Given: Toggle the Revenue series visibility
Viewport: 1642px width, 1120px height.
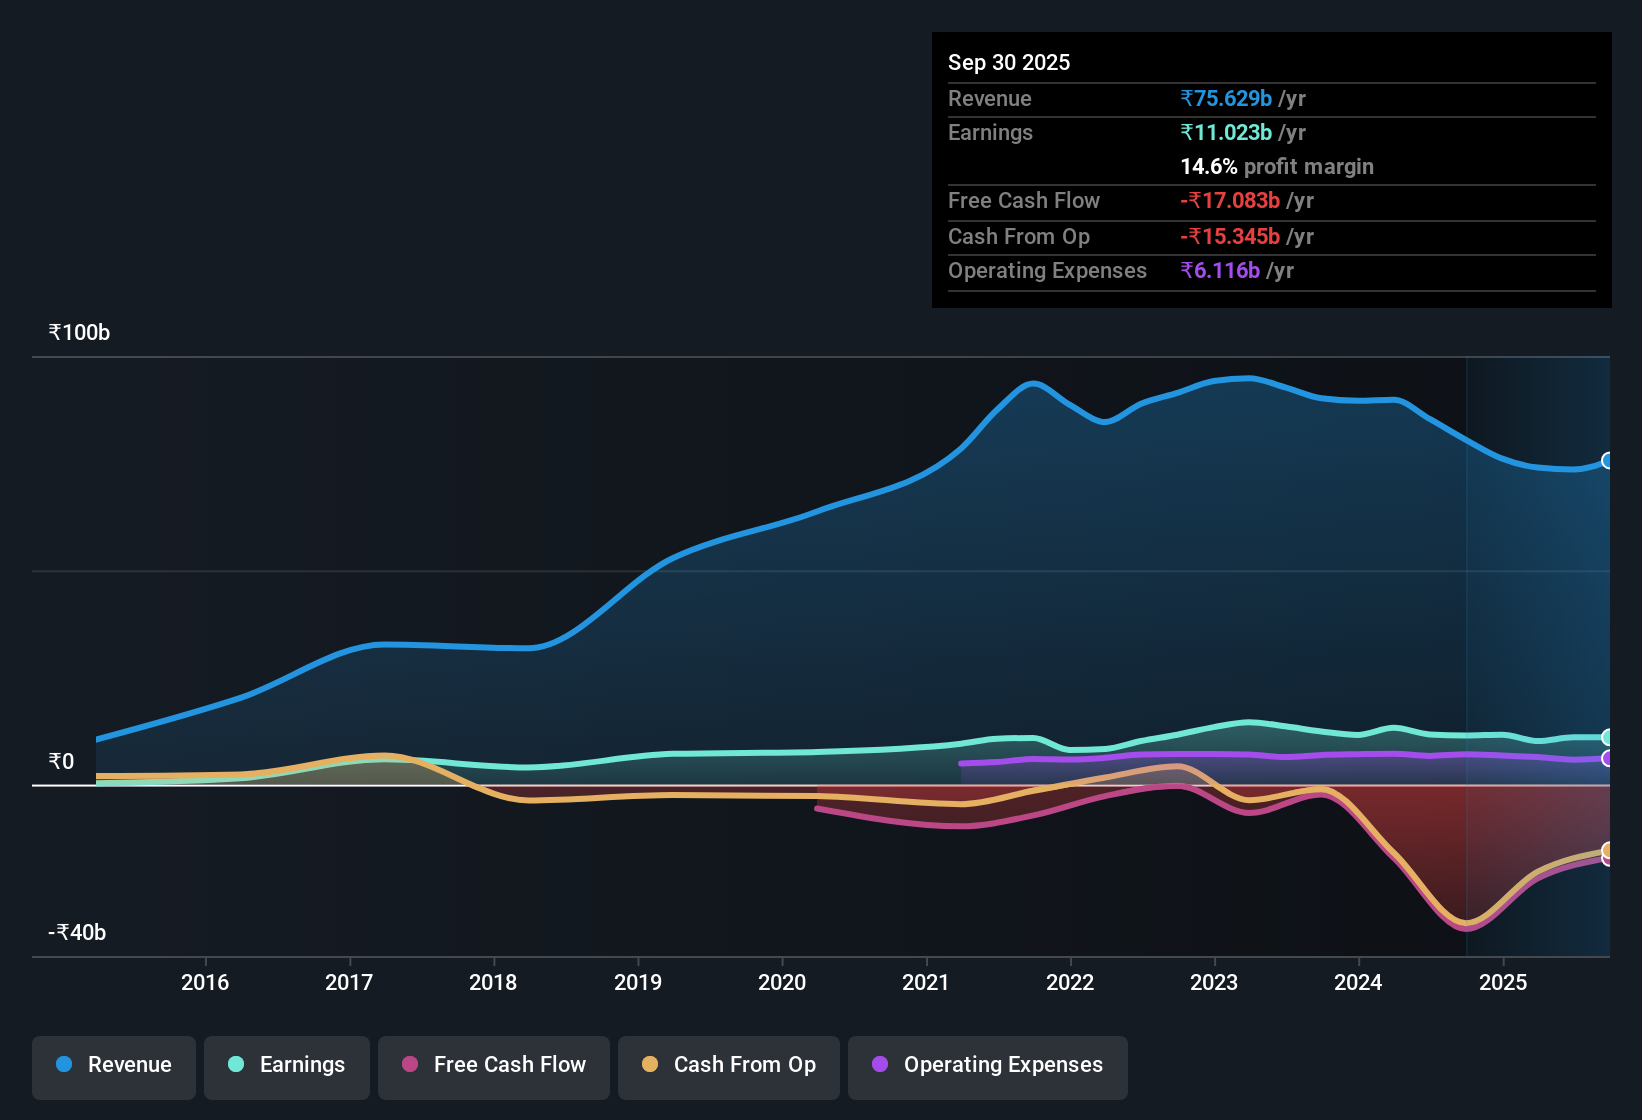Looking at the screenshot, I should [113, 1065].
